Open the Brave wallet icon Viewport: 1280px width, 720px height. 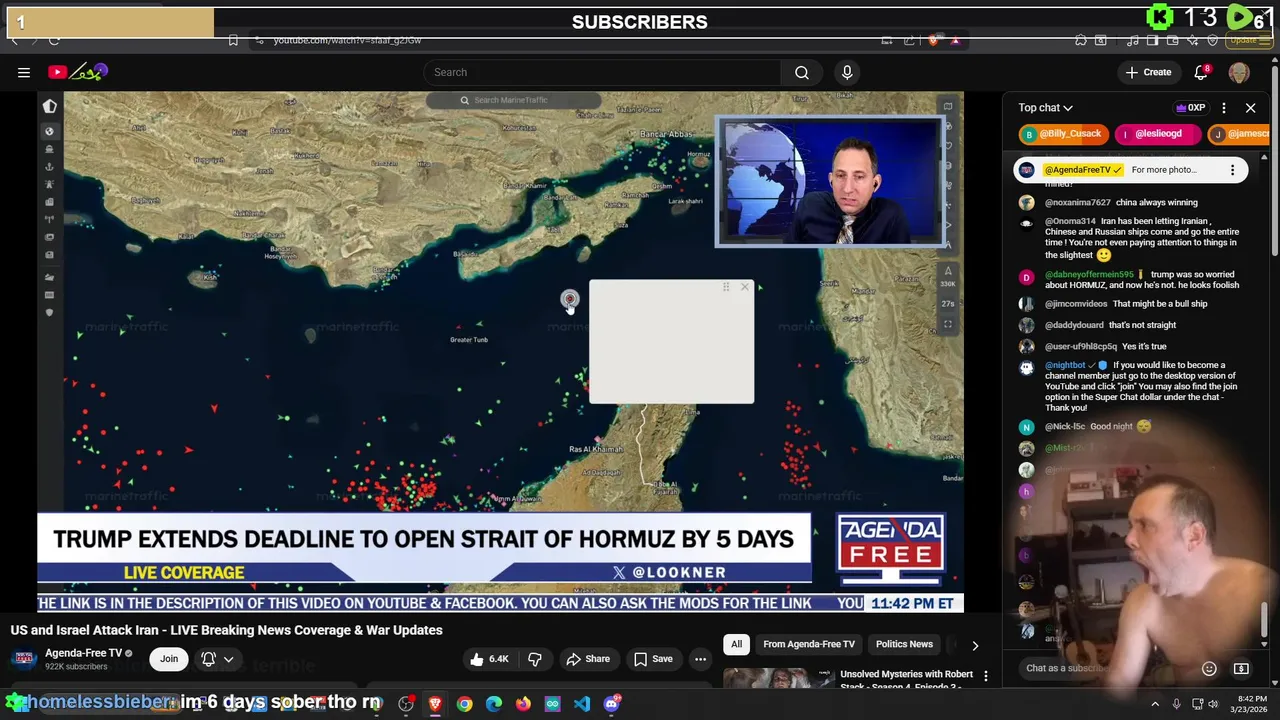[x=1171, y=40]
